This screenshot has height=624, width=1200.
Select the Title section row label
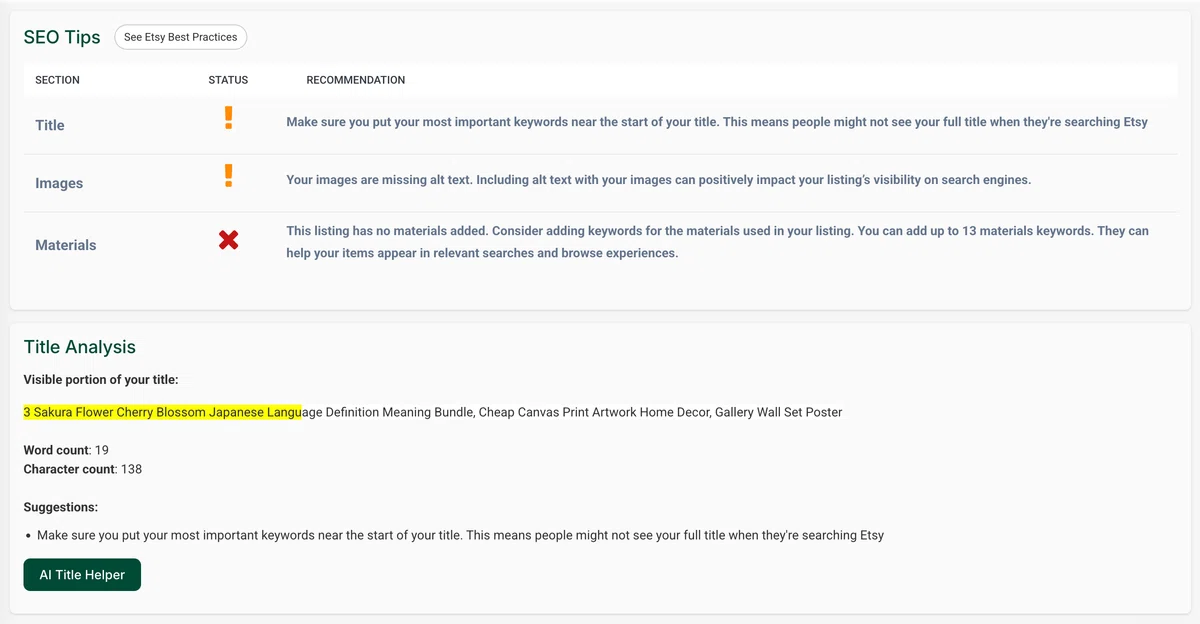pyautogui.click(x=50, y=125)
